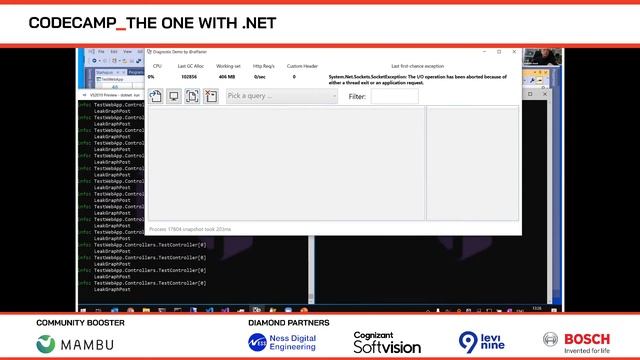The width and height of the screenshot is (640, 360).
Task: Close the Diagnosis Demo window
Action: click(514, 52)
